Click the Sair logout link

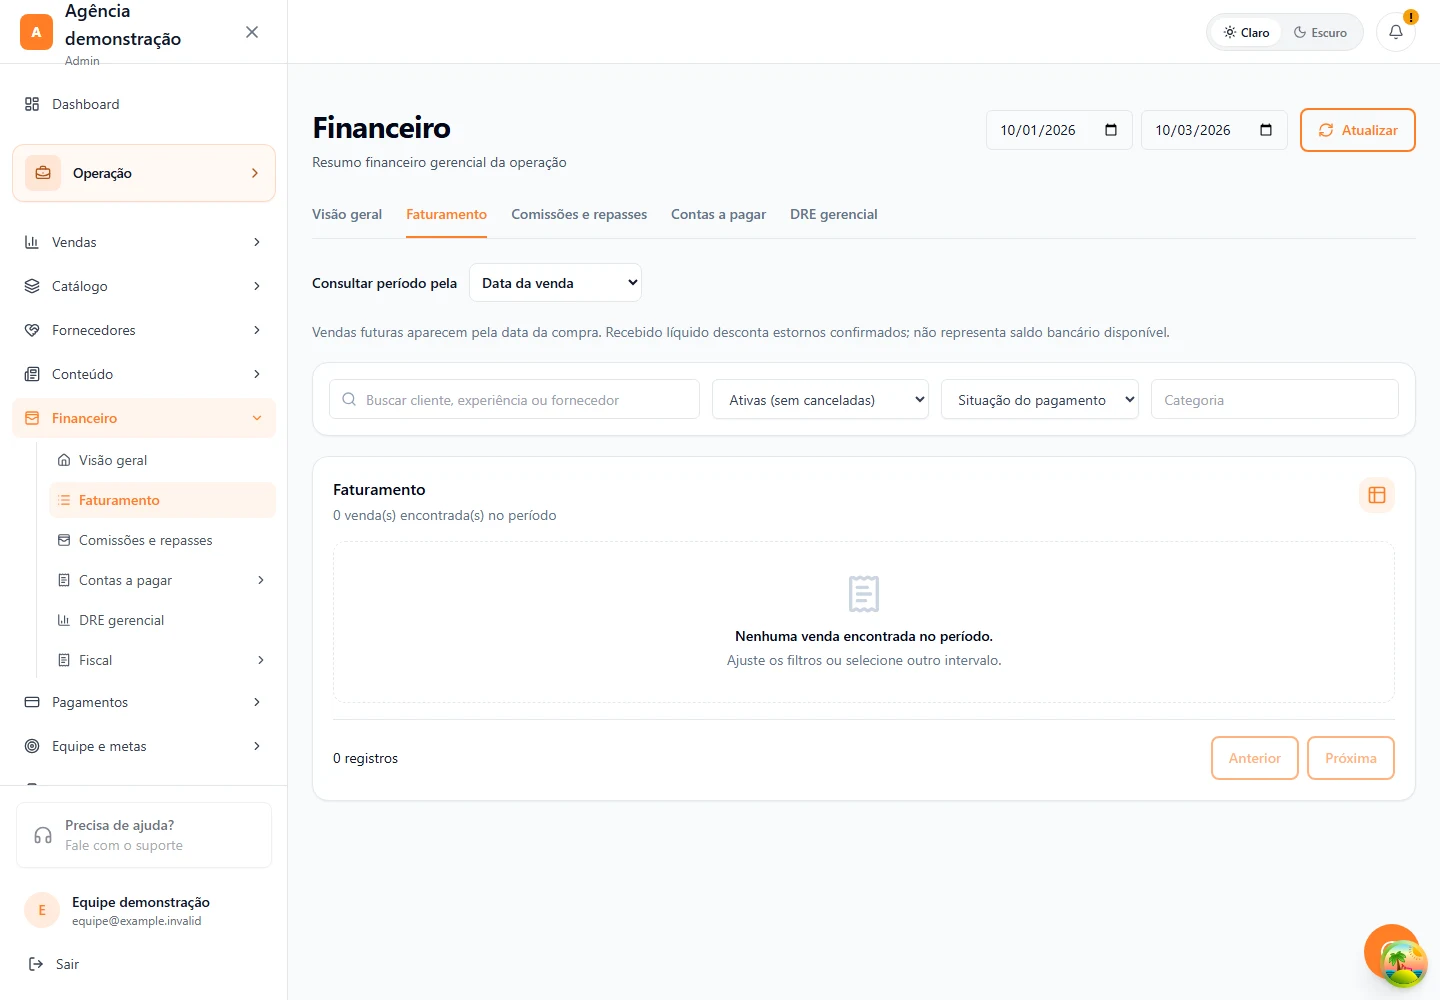[x=54, y=964]
